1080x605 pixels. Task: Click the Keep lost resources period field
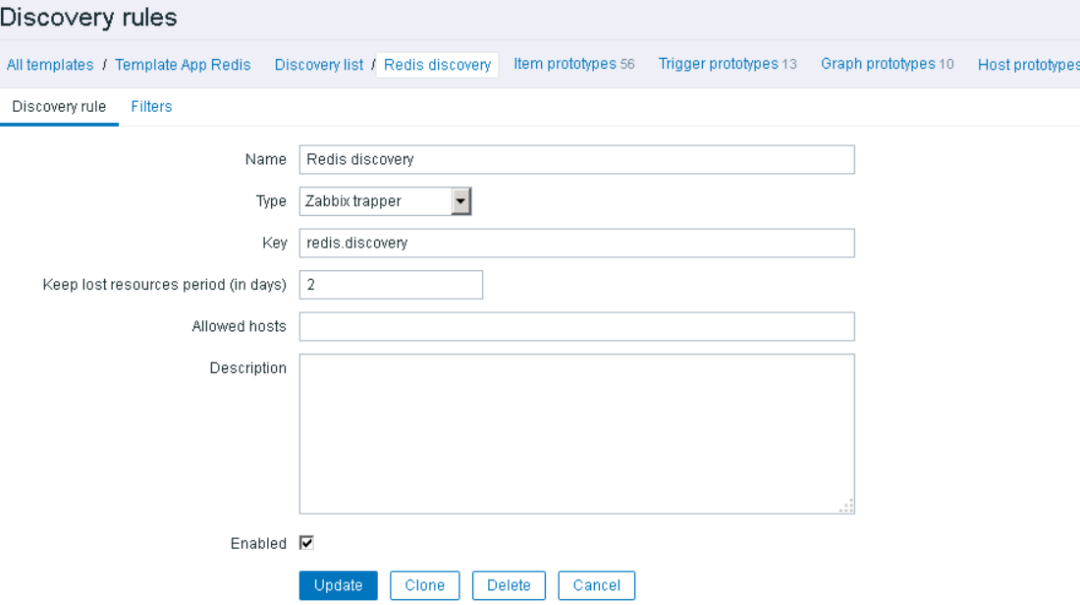coord(391,285)
